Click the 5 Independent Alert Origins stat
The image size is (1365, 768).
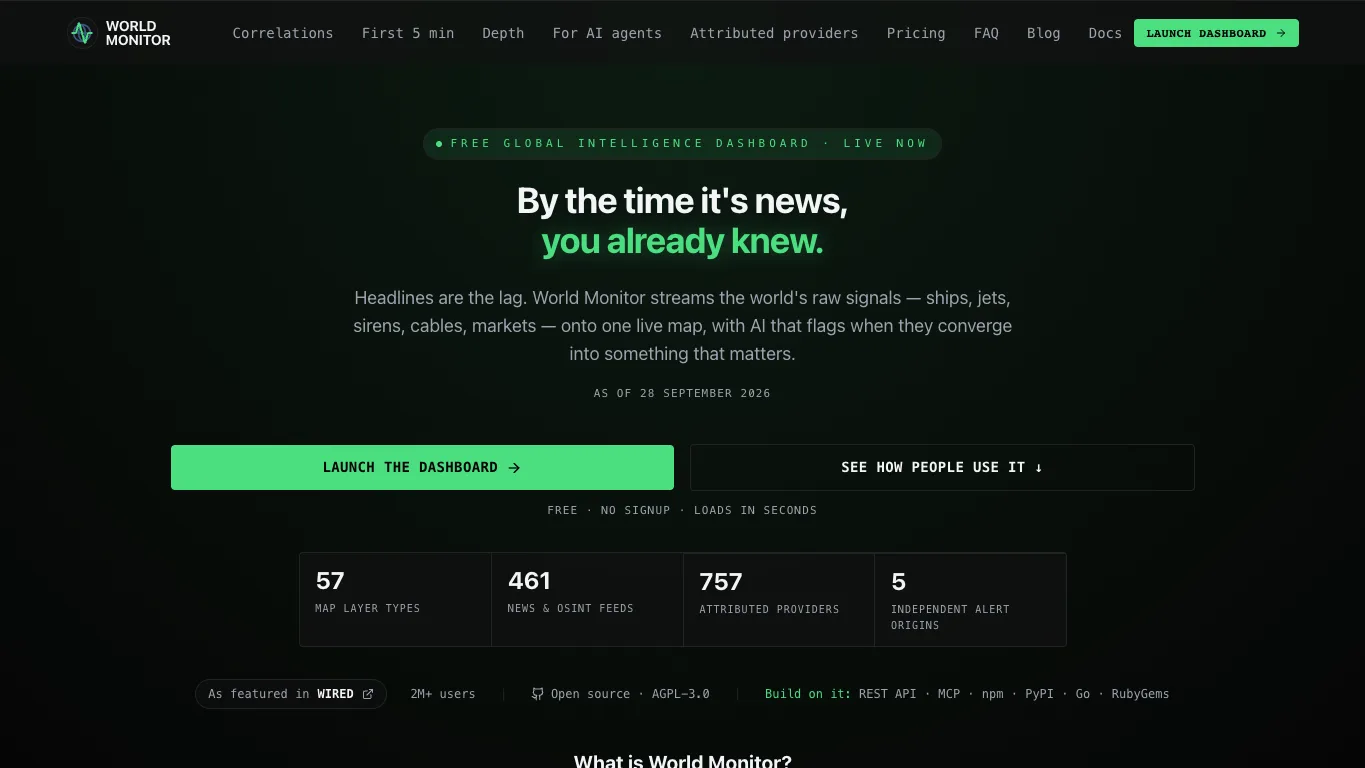point(970,599)
